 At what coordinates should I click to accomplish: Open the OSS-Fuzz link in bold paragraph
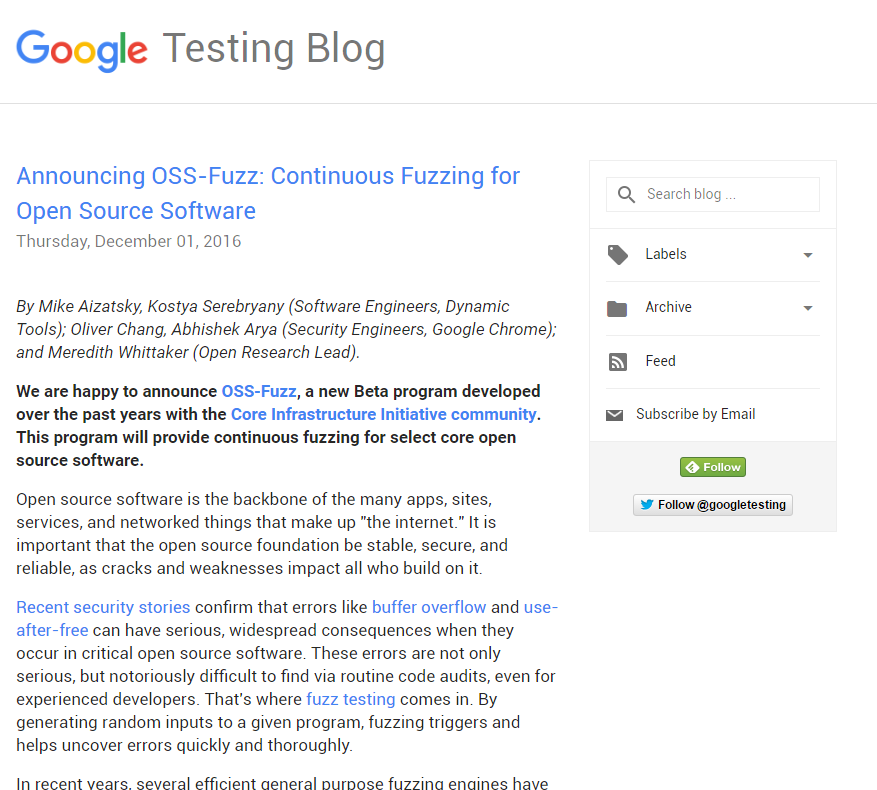[259, 391]
